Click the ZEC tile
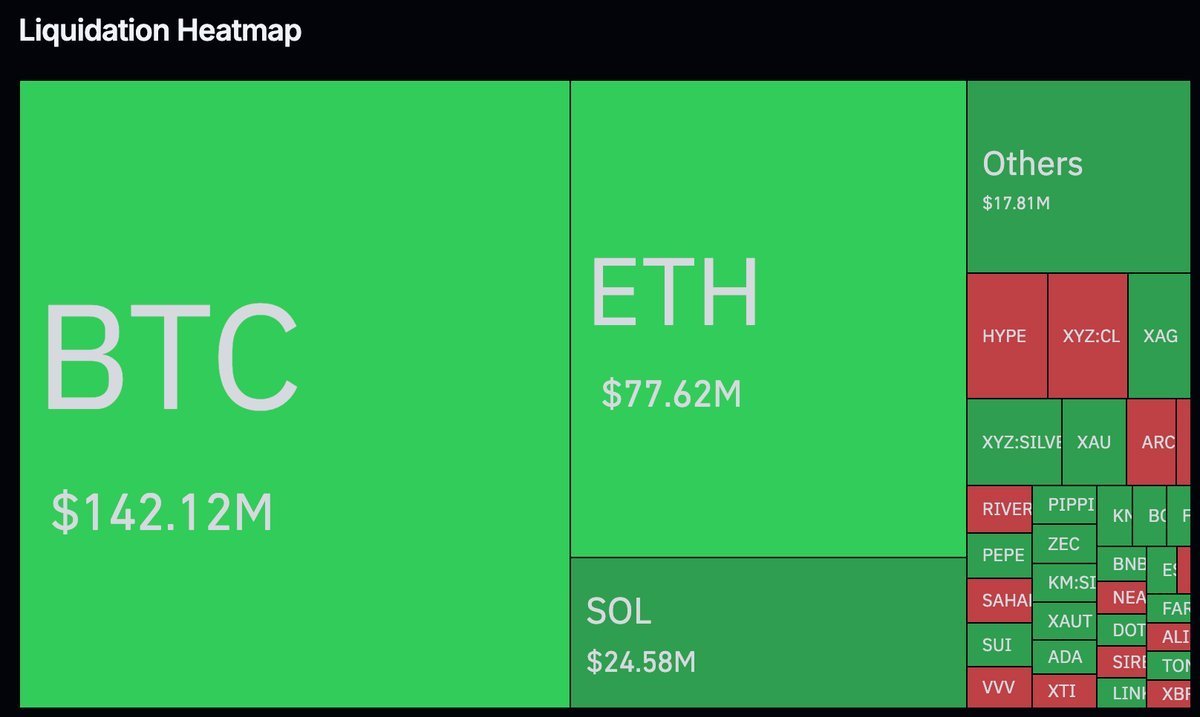1200x717 pixels. 1065,544
